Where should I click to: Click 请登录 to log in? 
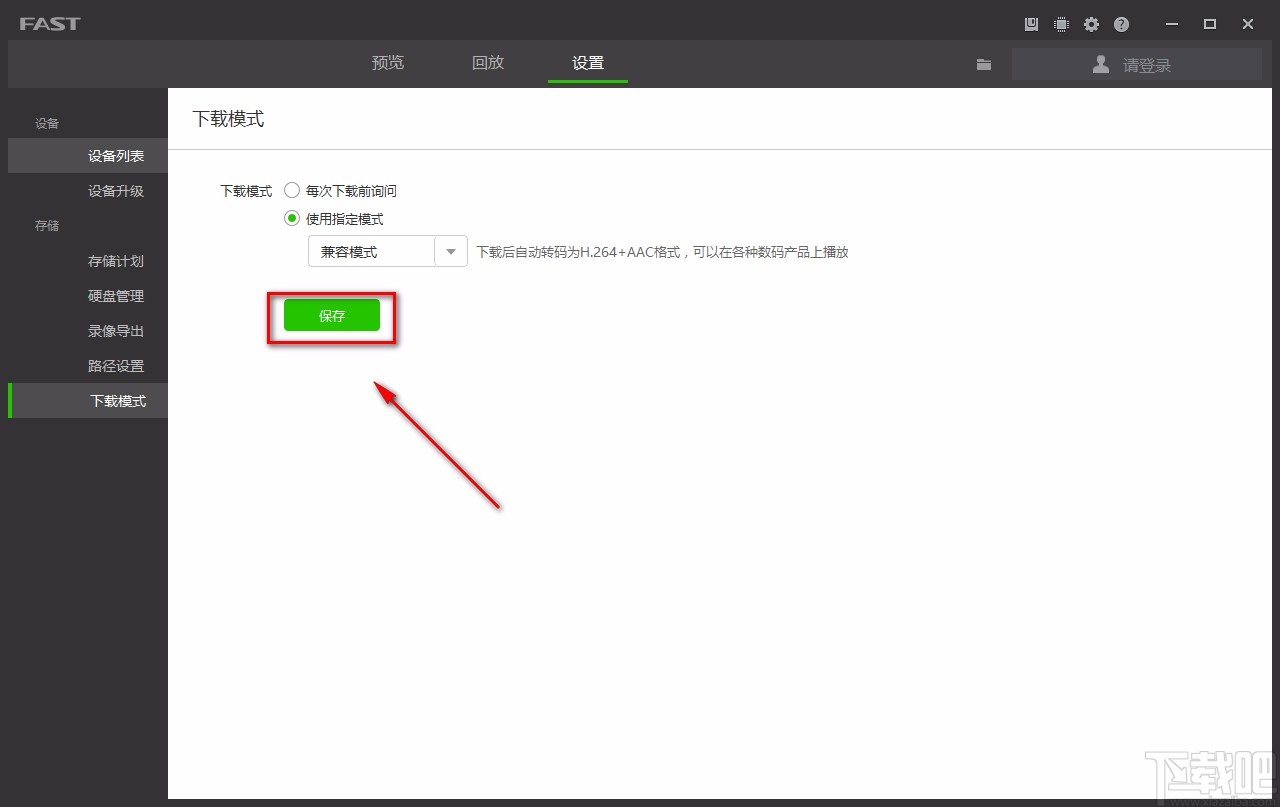1145,63
